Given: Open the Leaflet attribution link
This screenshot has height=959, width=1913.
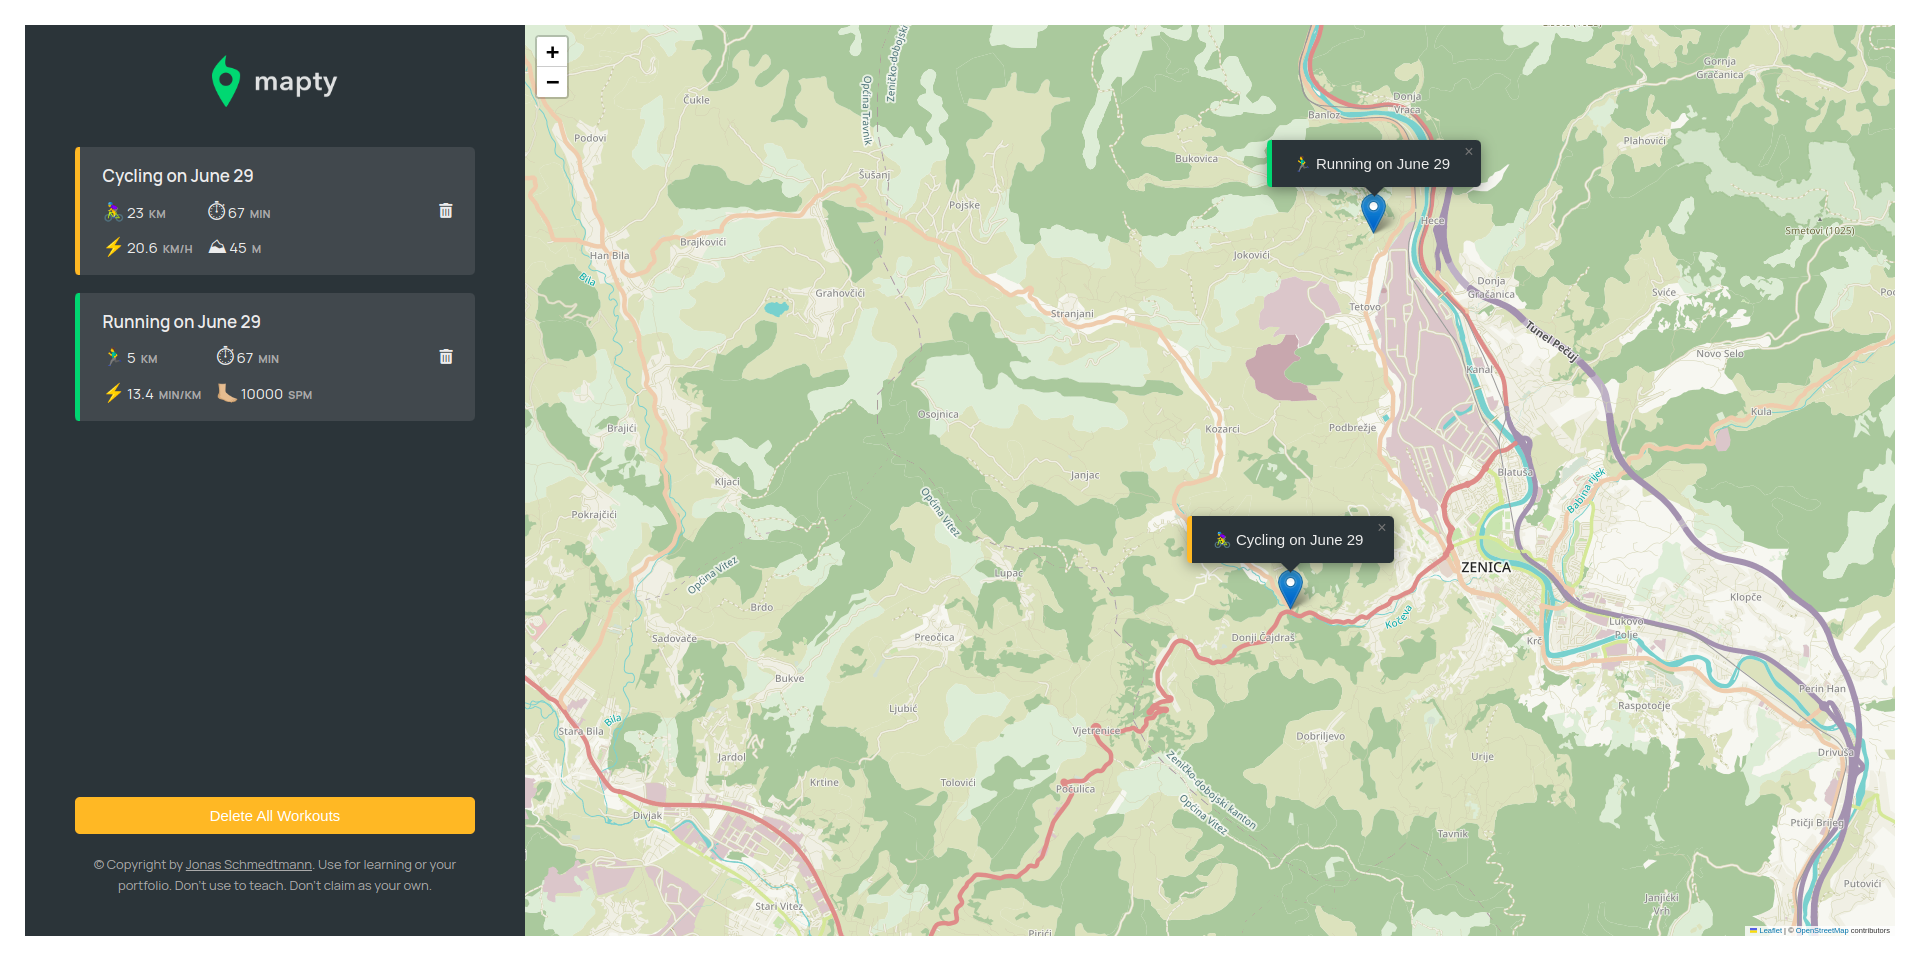Looking at the screenshot, I should pos(1769,931).
